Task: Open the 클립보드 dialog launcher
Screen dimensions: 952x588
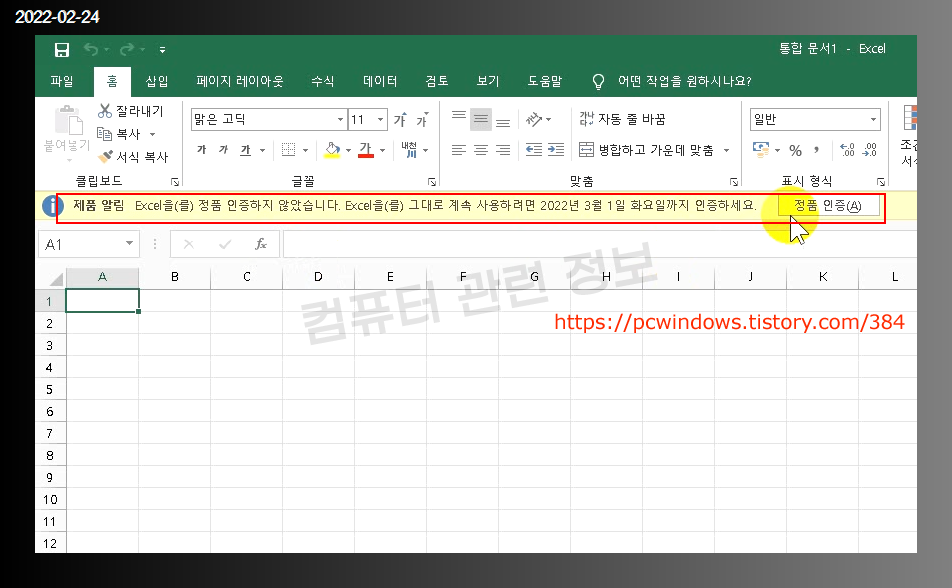Action: tap(175, 182)
